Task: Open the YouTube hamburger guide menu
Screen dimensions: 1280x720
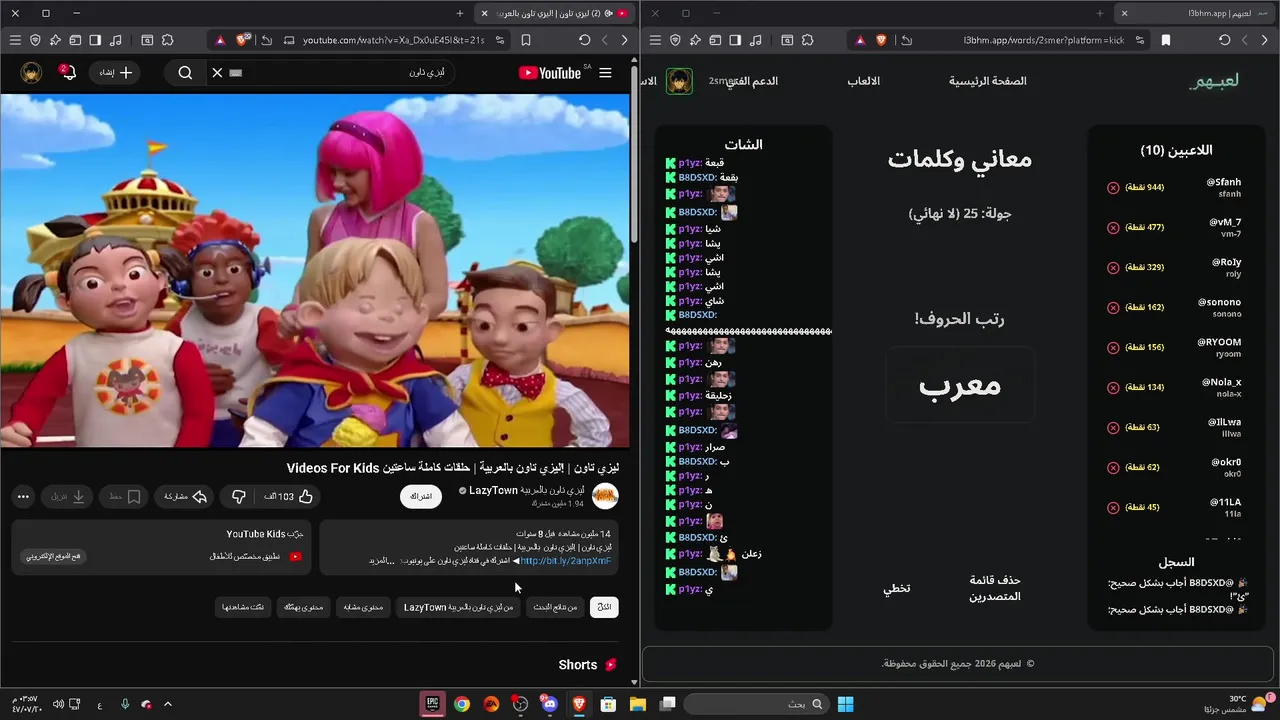Action: click(605, 73)
